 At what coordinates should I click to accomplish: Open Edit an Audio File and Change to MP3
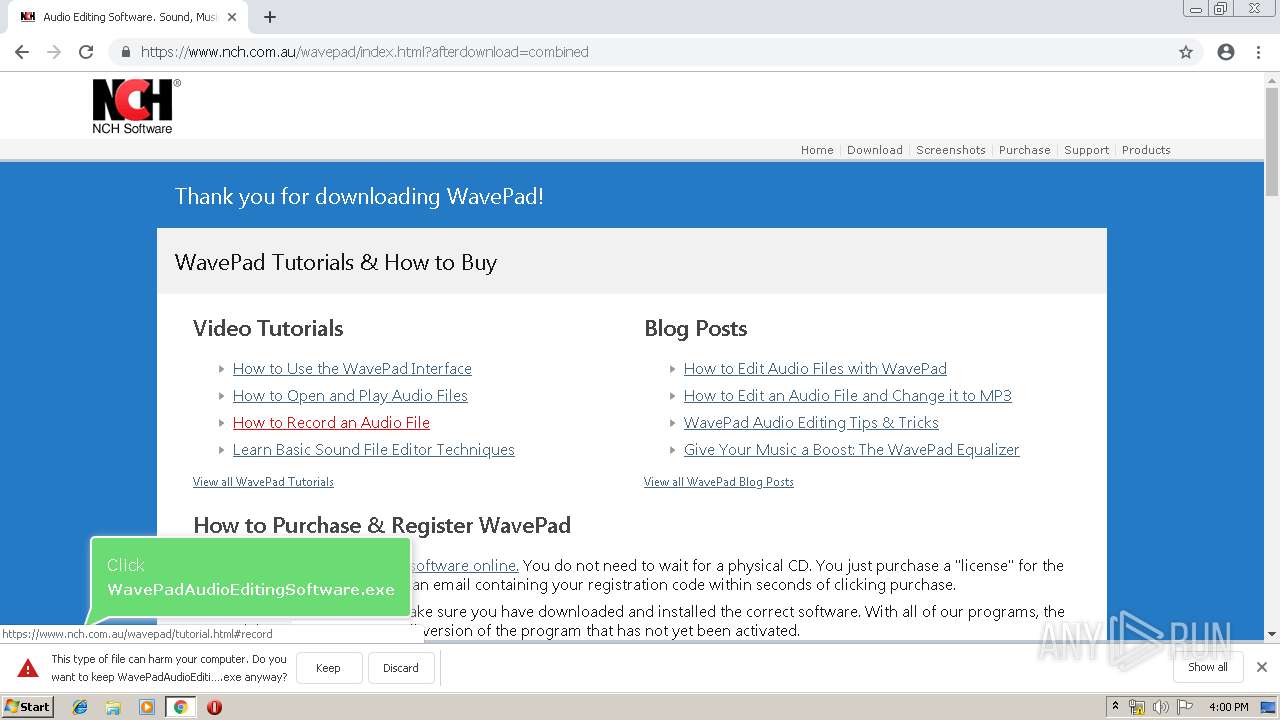coord(848,396)
